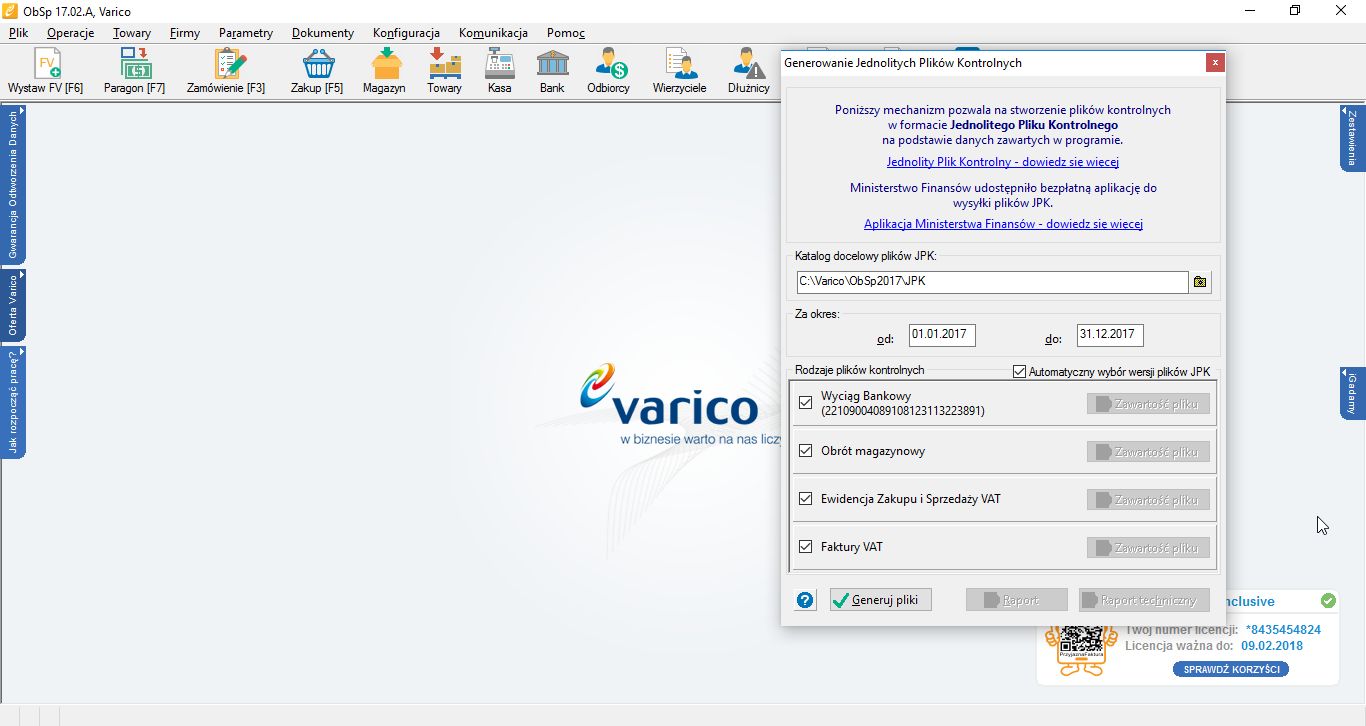Click the green license checkmark icon
Viewport: 1366px width, 726px height.
1328,601
